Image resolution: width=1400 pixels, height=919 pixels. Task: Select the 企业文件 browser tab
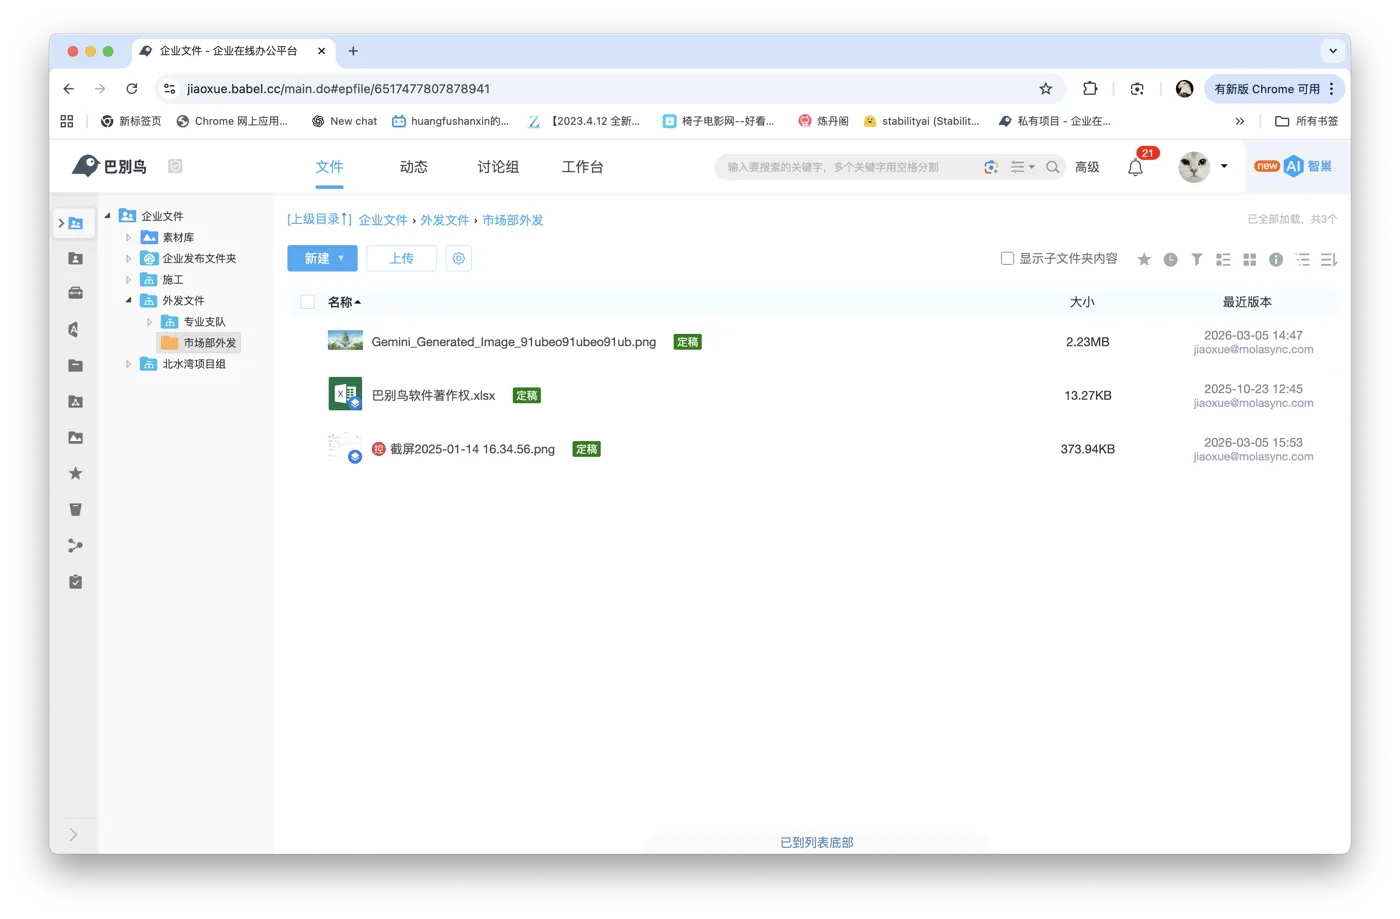click(232, 51)
